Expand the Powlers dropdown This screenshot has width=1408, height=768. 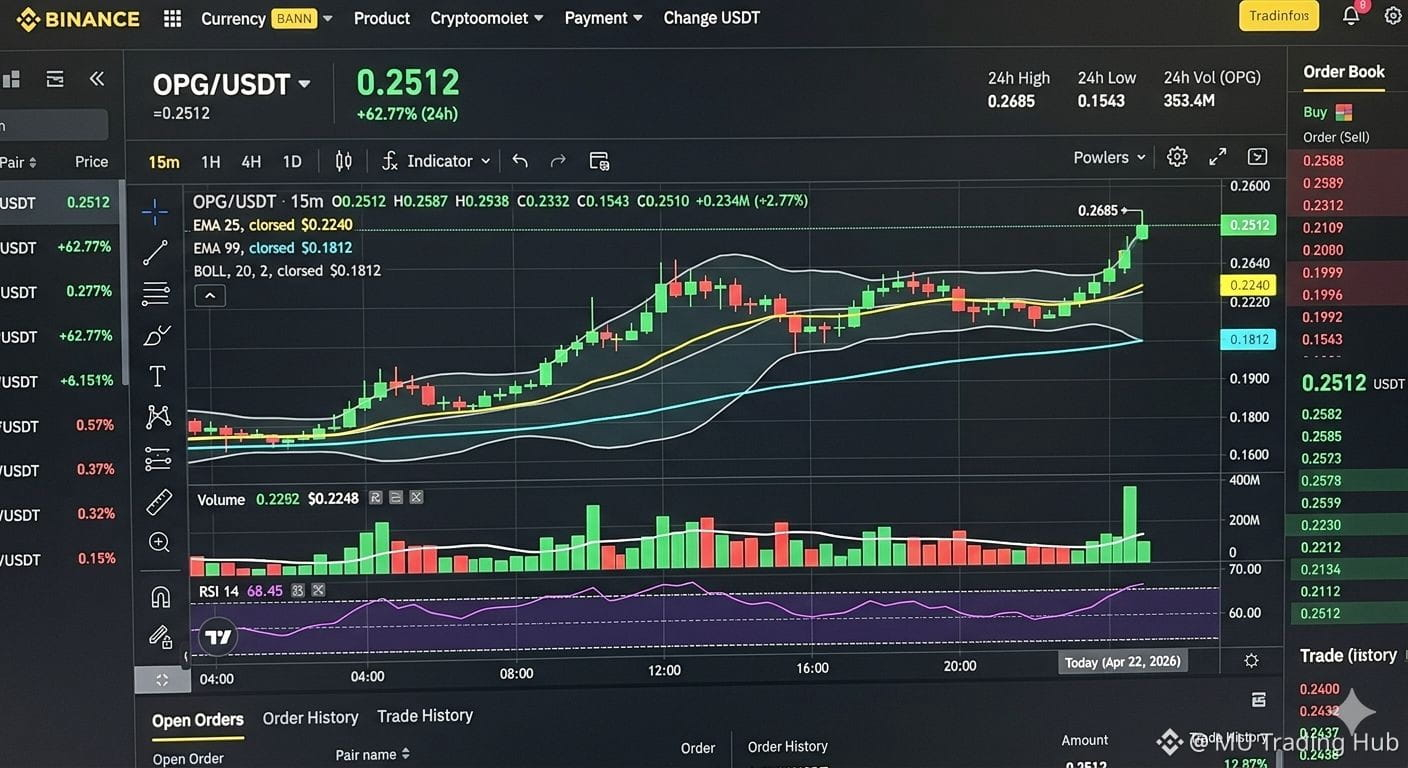(1109, 157)
